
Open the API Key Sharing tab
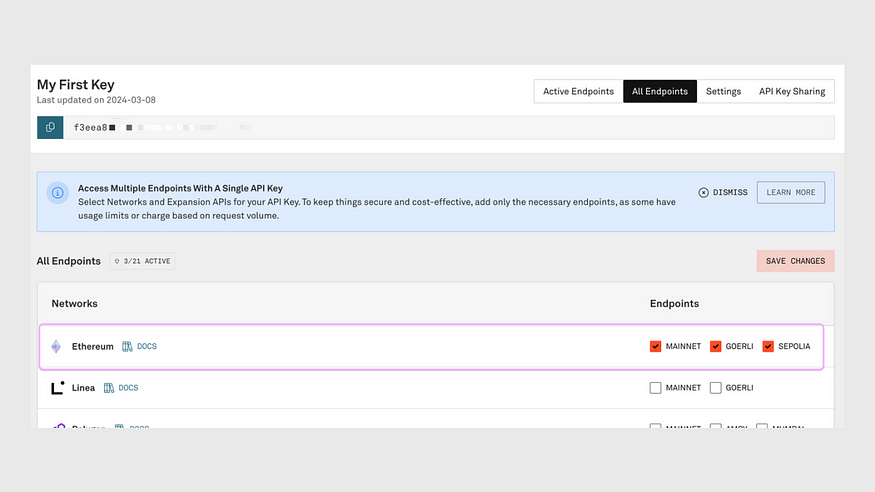click(792, 91)
